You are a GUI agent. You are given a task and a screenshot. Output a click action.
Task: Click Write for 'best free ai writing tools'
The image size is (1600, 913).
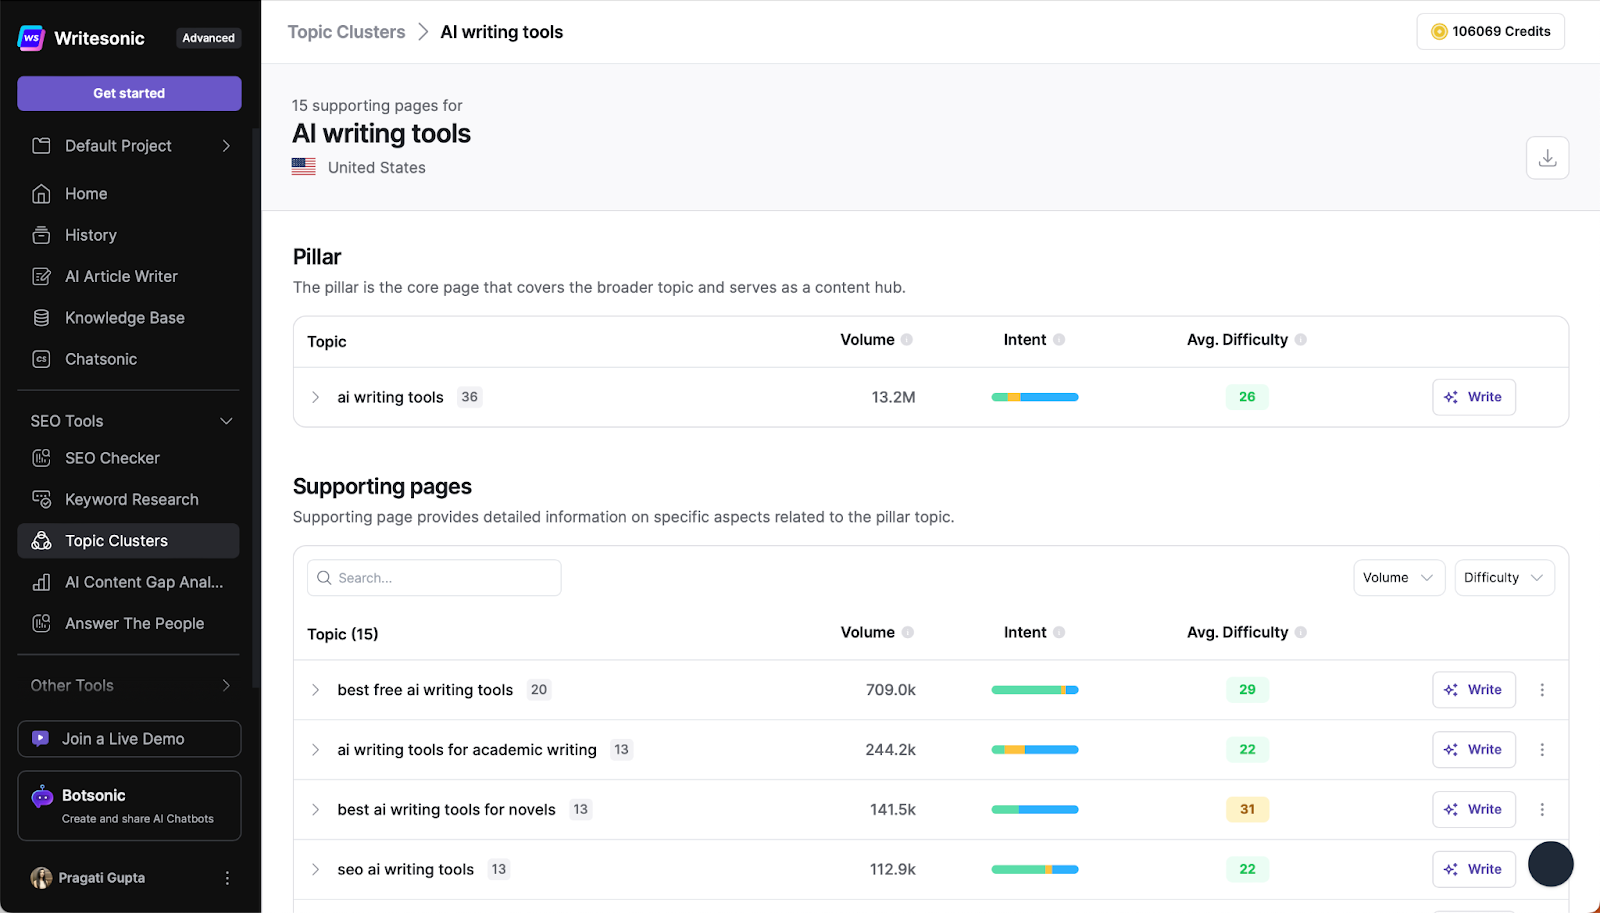[1473, 689]
